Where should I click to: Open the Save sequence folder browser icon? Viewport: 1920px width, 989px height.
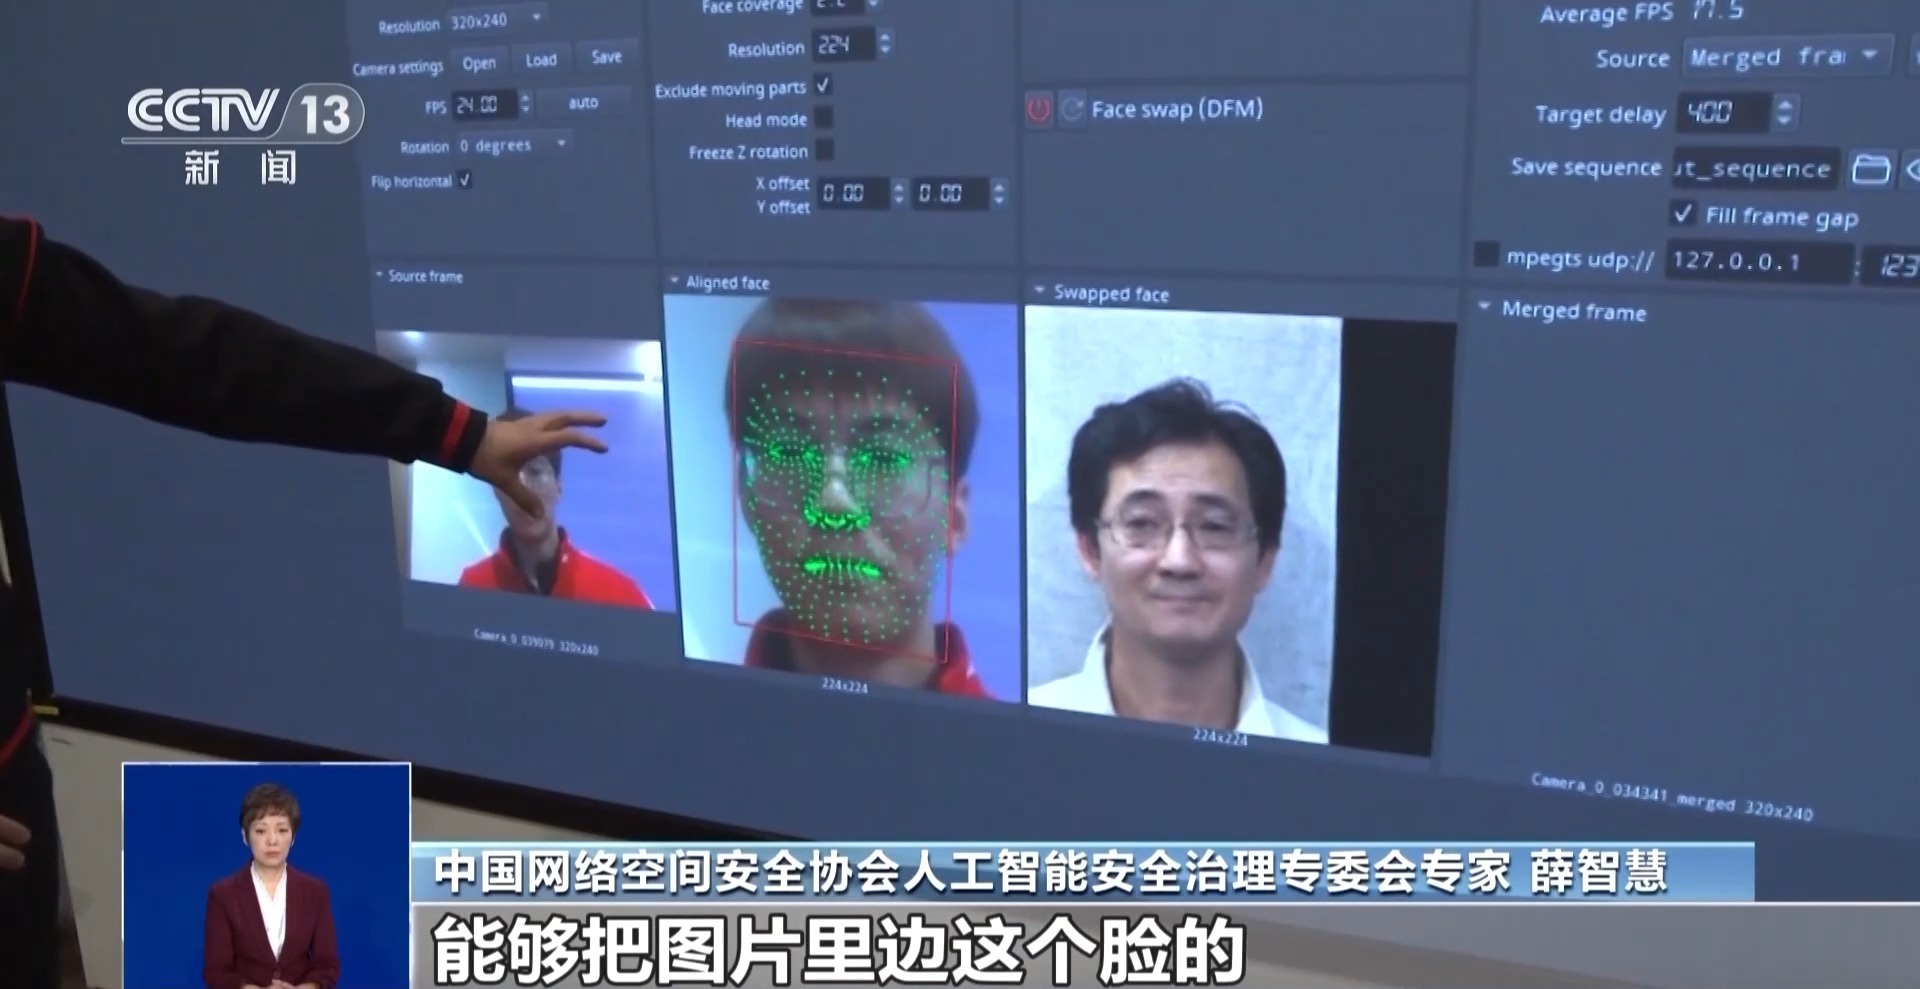[x=1870, y=169]
